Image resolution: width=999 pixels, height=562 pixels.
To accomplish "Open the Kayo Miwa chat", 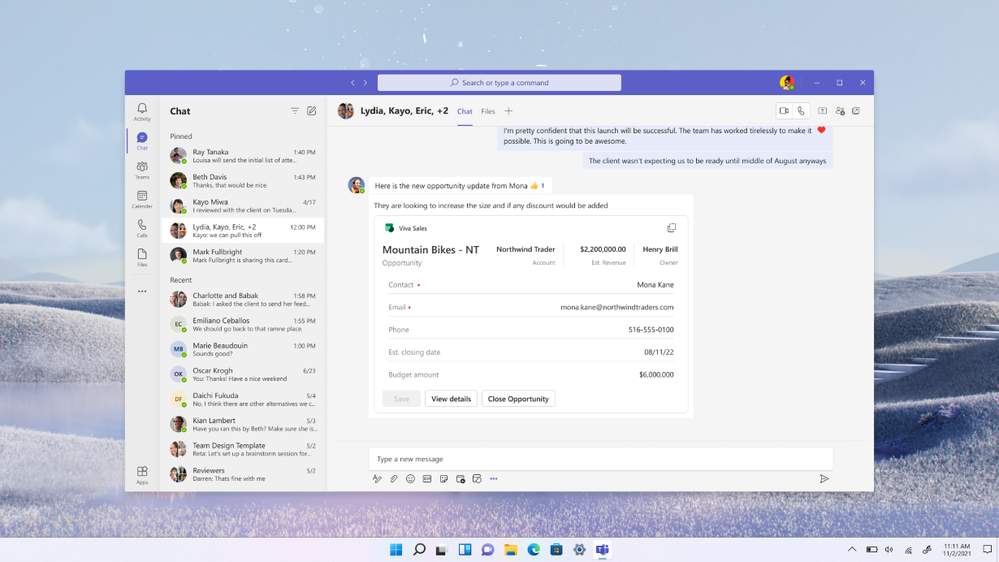I will click(x=243, y=205).
